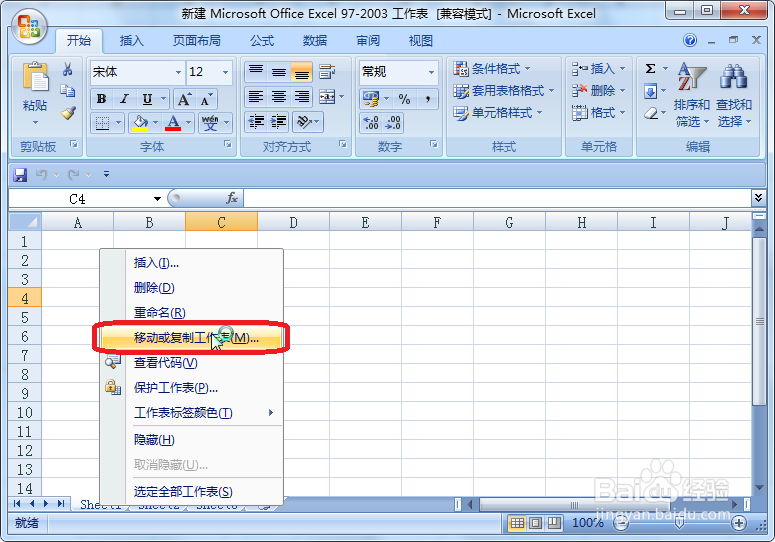Click the Office button logo
Viewport: 775px width, 542px height.
coord(29,27)
